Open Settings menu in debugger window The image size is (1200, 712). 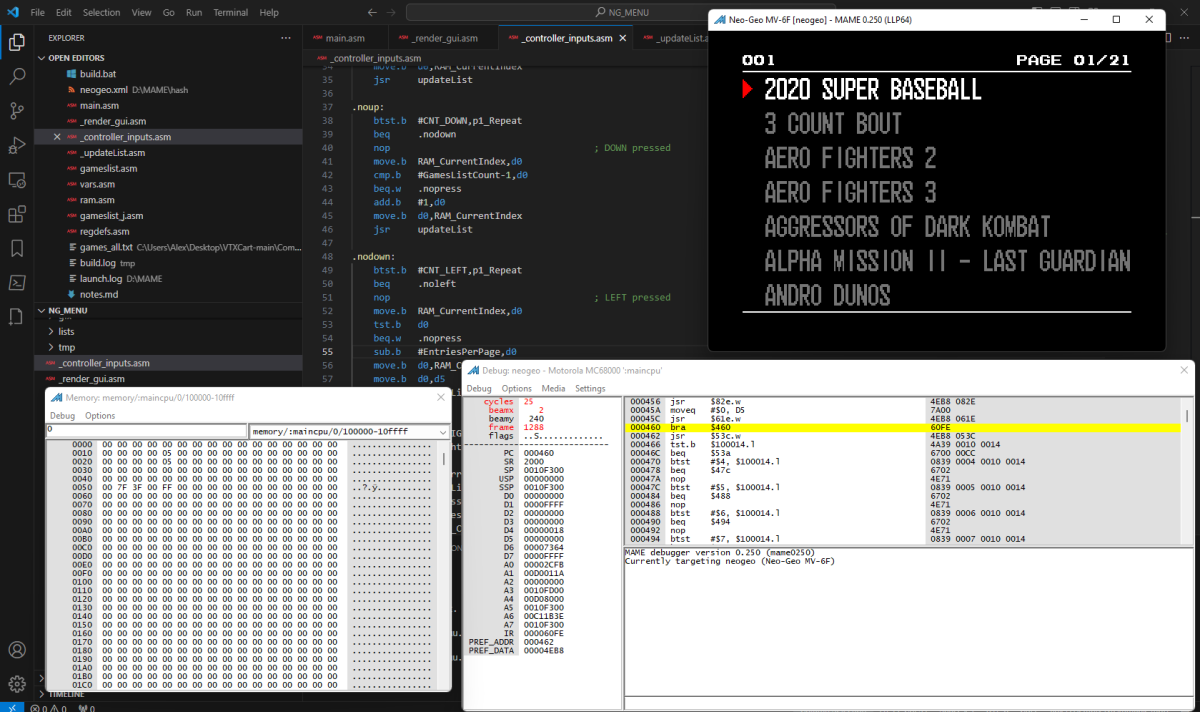(590, 388)
